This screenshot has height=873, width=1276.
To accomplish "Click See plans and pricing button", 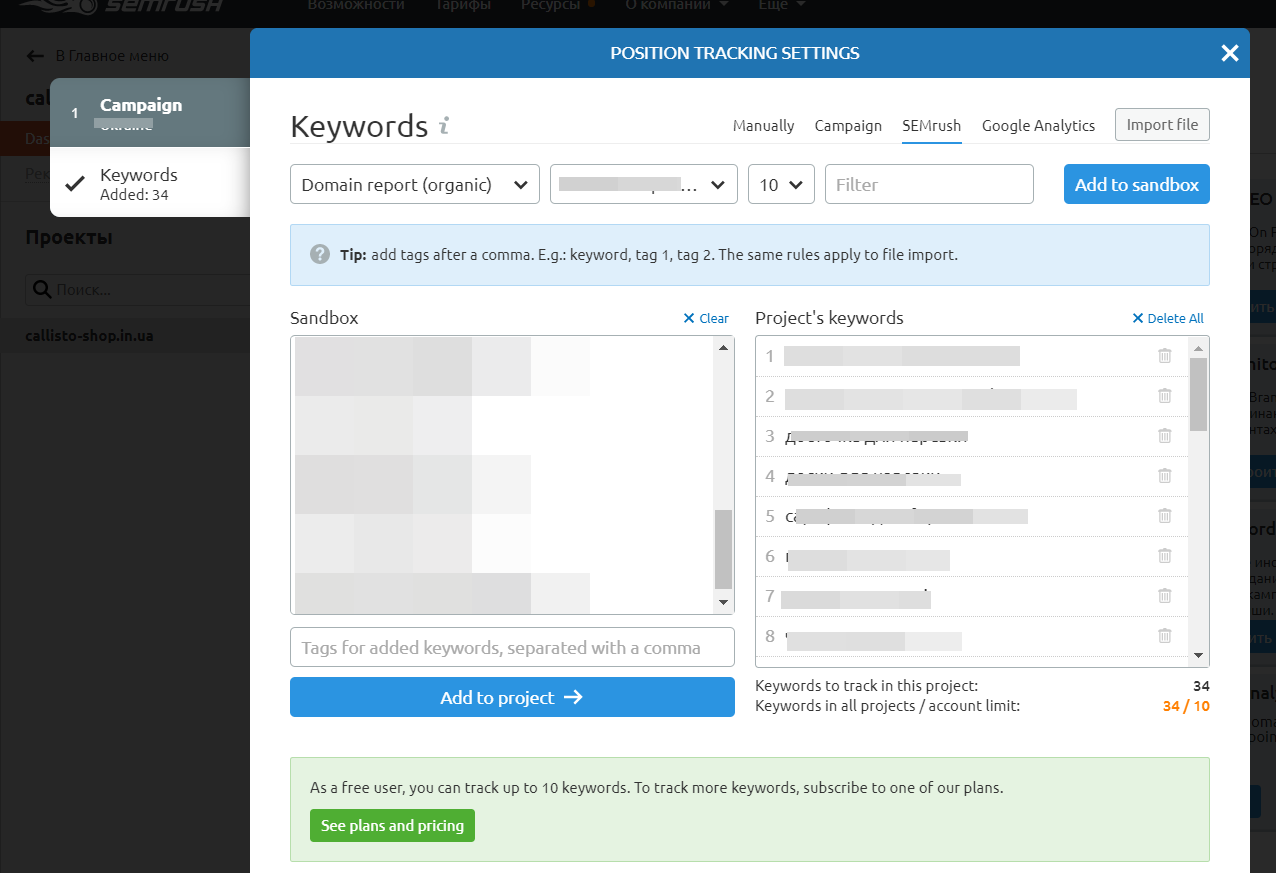I will [392, 826].
